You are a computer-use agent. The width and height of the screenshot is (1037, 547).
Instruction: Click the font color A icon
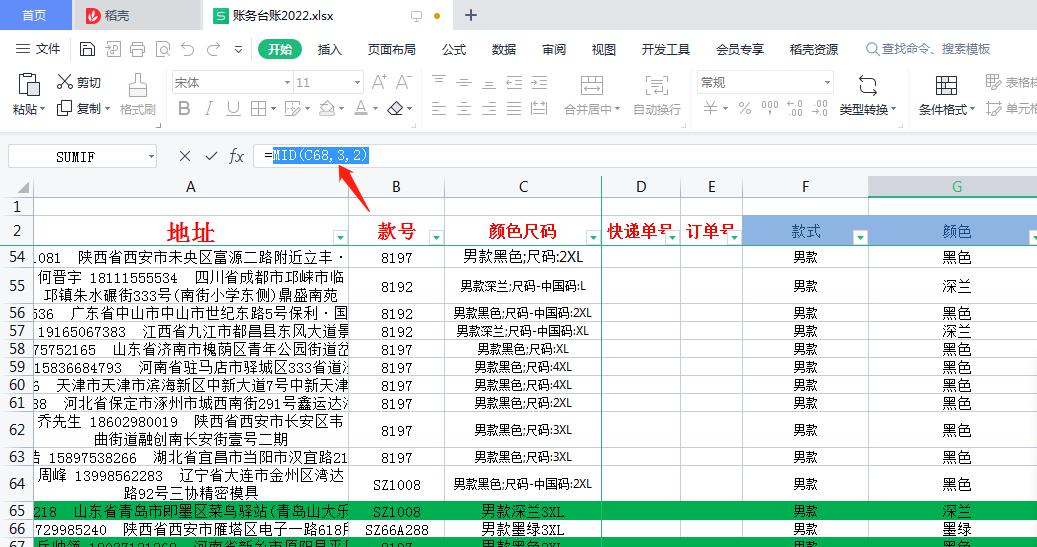(361, 108)
